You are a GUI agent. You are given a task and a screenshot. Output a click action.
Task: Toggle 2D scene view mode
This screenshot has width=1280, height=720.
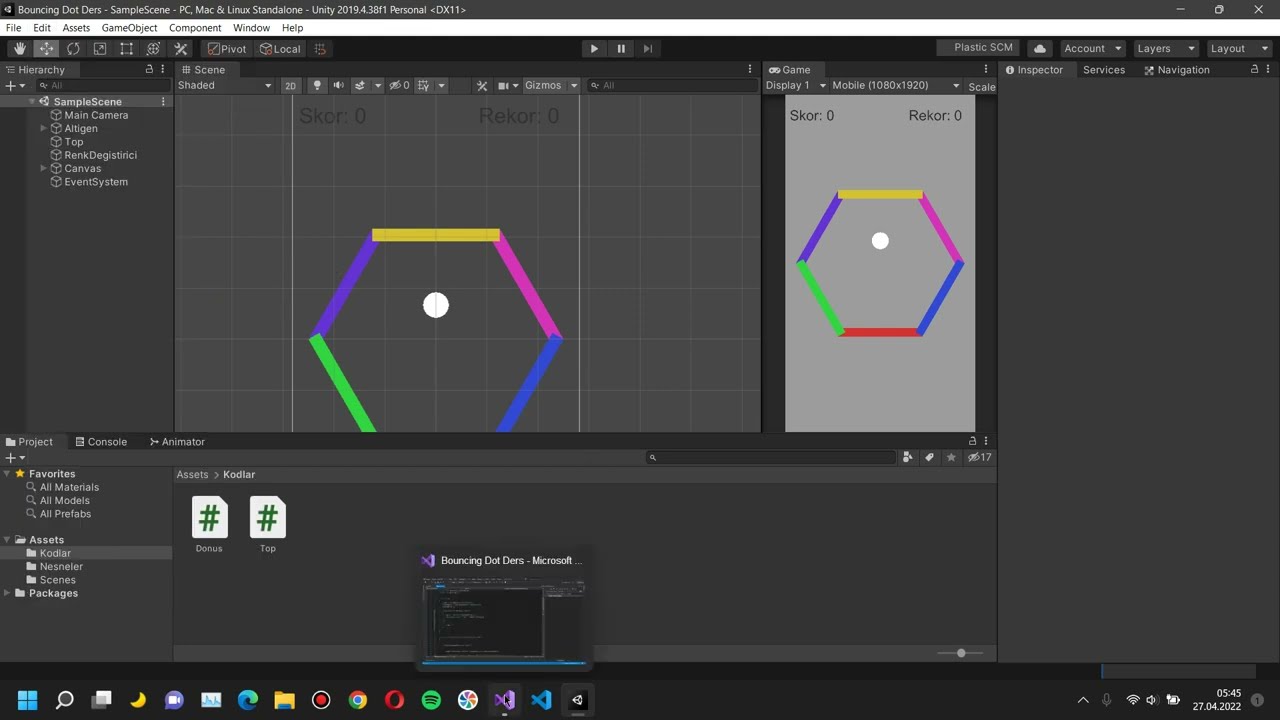(290, 85)
